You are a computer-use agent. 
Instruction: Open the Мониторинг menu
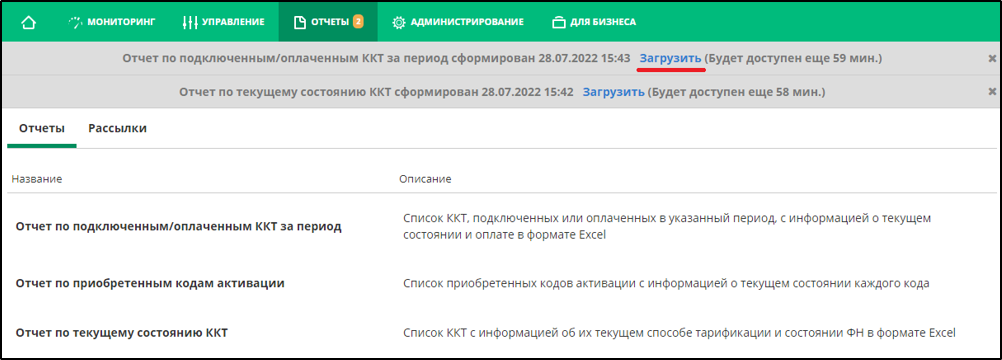(x=111, y=22)
